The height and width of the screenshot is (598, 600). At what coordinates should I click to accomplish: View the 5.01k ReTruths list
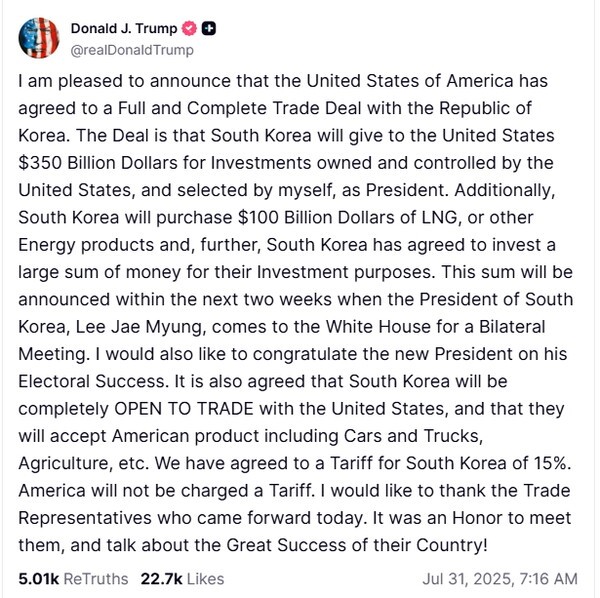click(x=72, y=578)
